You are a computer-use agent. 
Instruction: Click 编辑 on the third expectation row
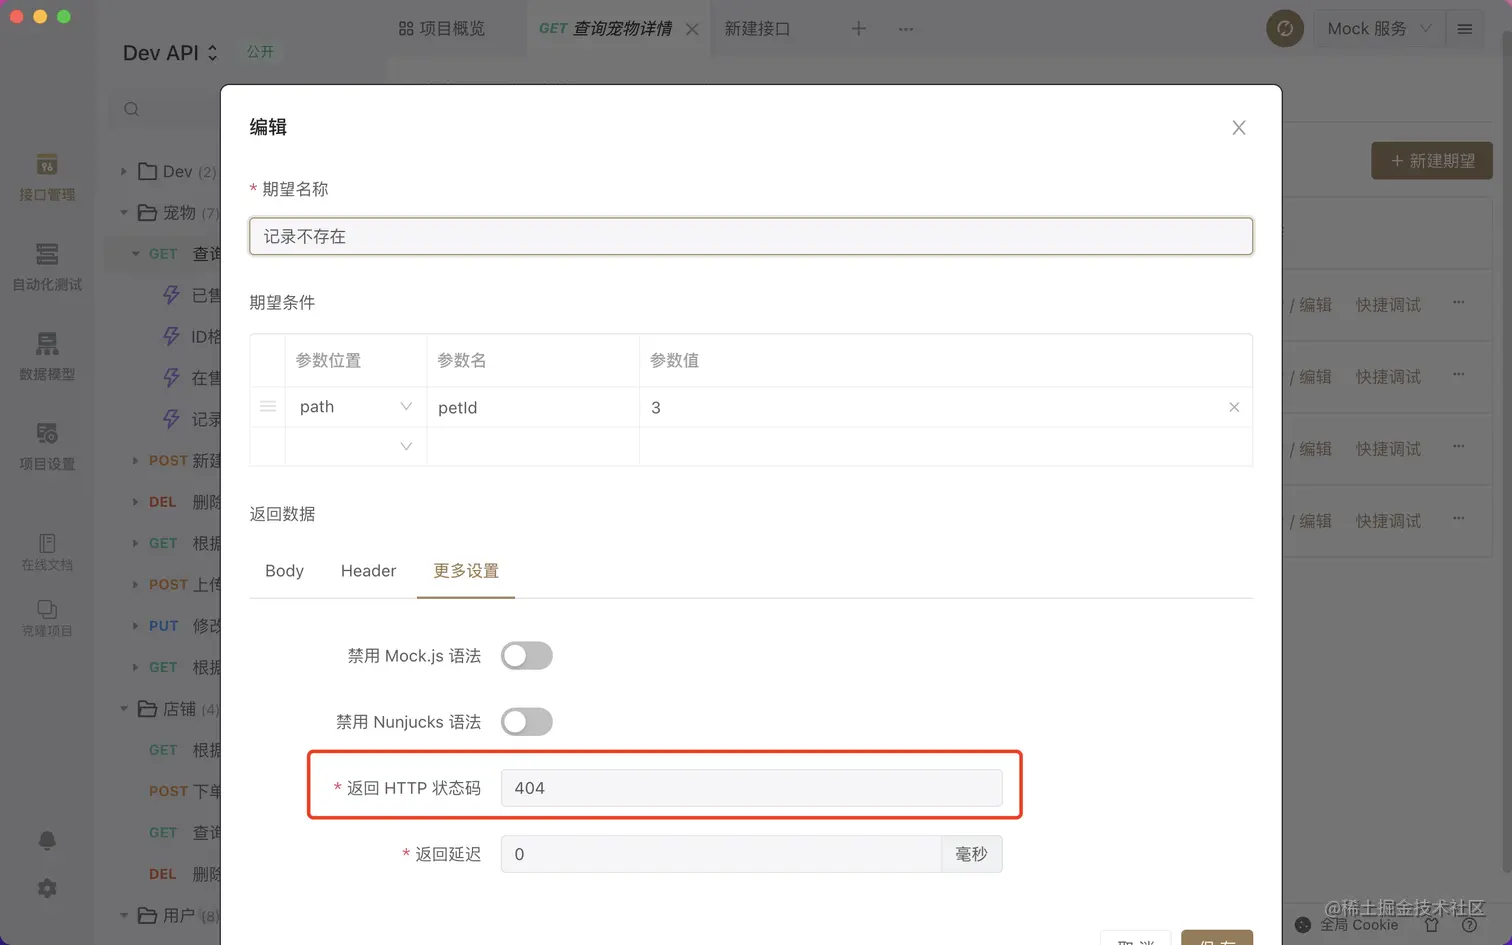coord(1315,449)
